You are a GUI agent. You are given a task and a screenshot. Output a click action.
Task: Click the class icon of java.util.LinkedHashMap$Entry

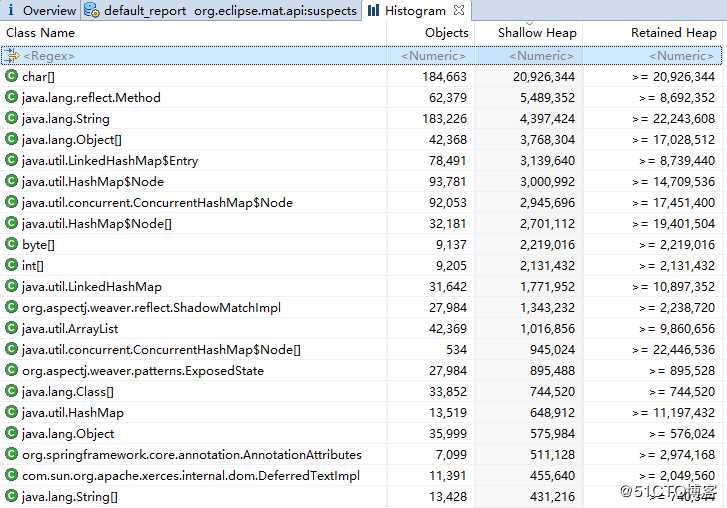11,160
